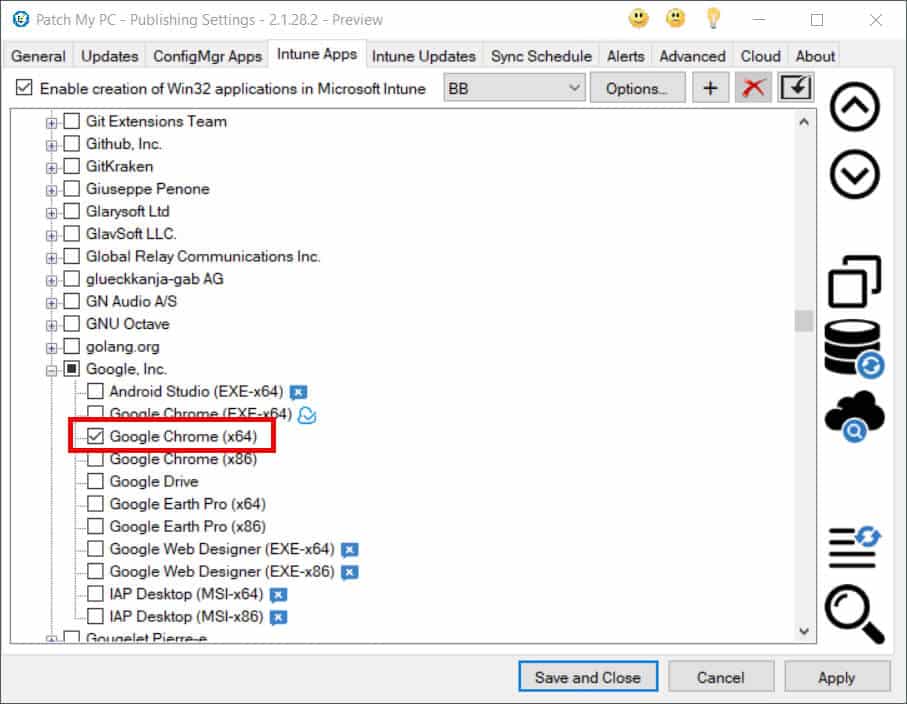Viewport: 907px width, 704px height.
Task: Click the list refresh icon
Action: (854, 546)
